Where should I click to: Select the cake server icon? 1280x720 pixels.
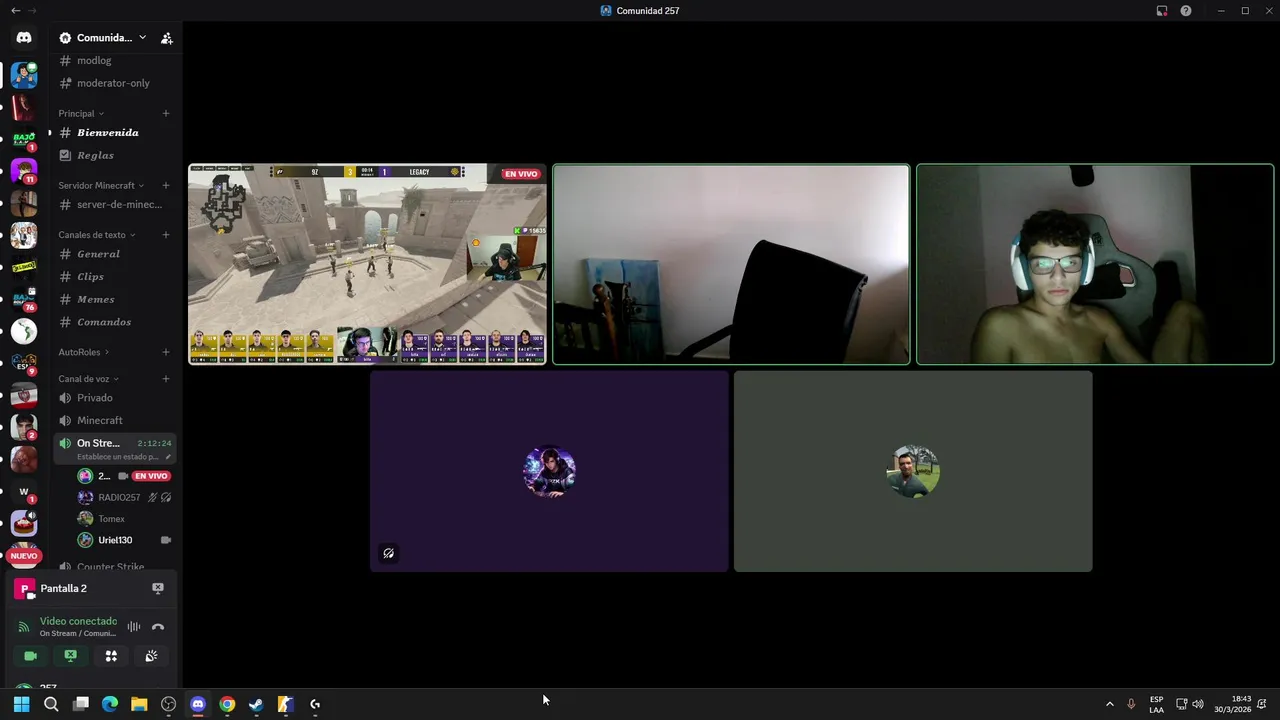click(24, 523)
